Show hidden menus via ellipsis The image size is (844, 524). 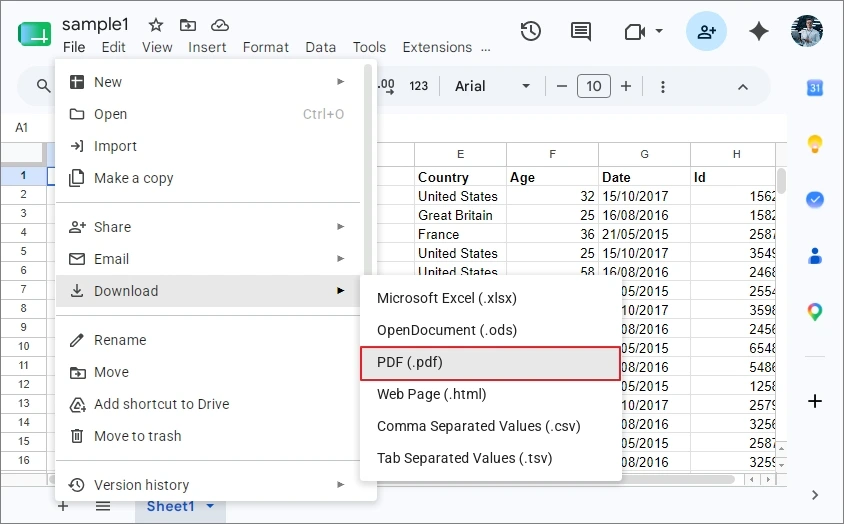point(486,48)
